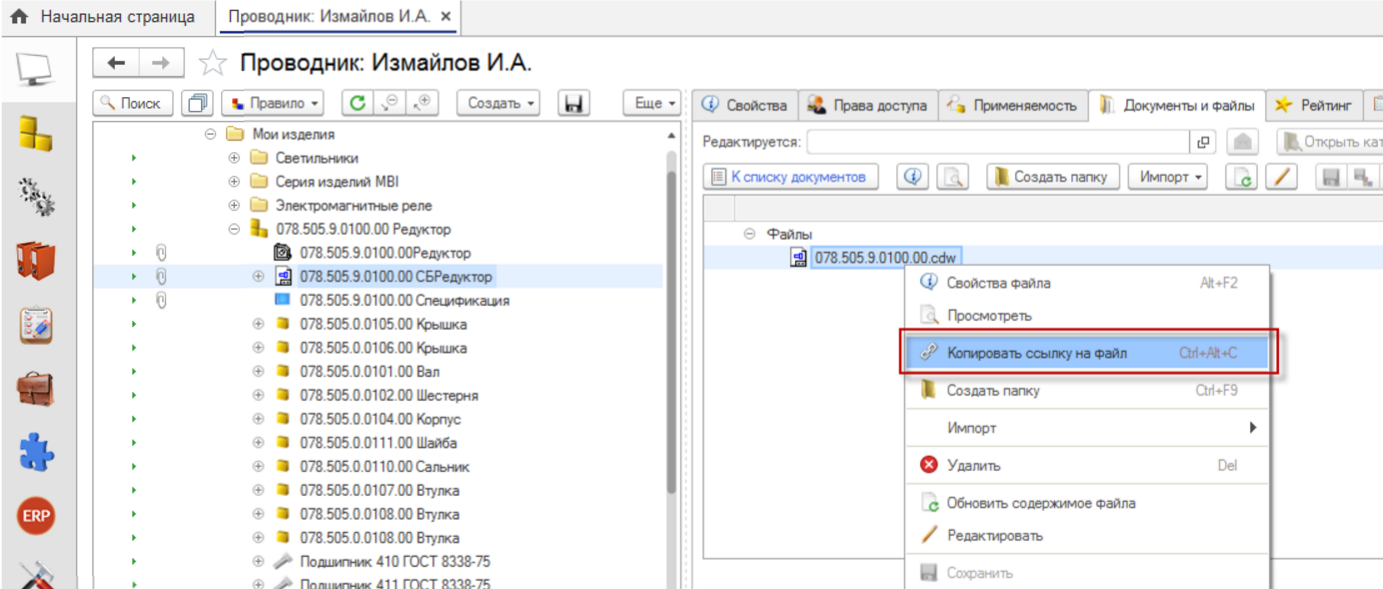The image size is (1383, 589).
Task: Click the pencil edit icon in the files toolbar
Action: tap(1280, 177)
